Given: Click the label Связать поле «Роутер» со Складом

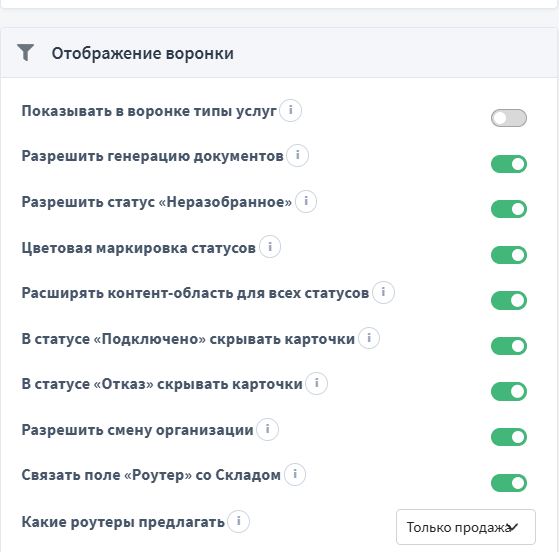Looking at the screenshot, I should 151,475.
